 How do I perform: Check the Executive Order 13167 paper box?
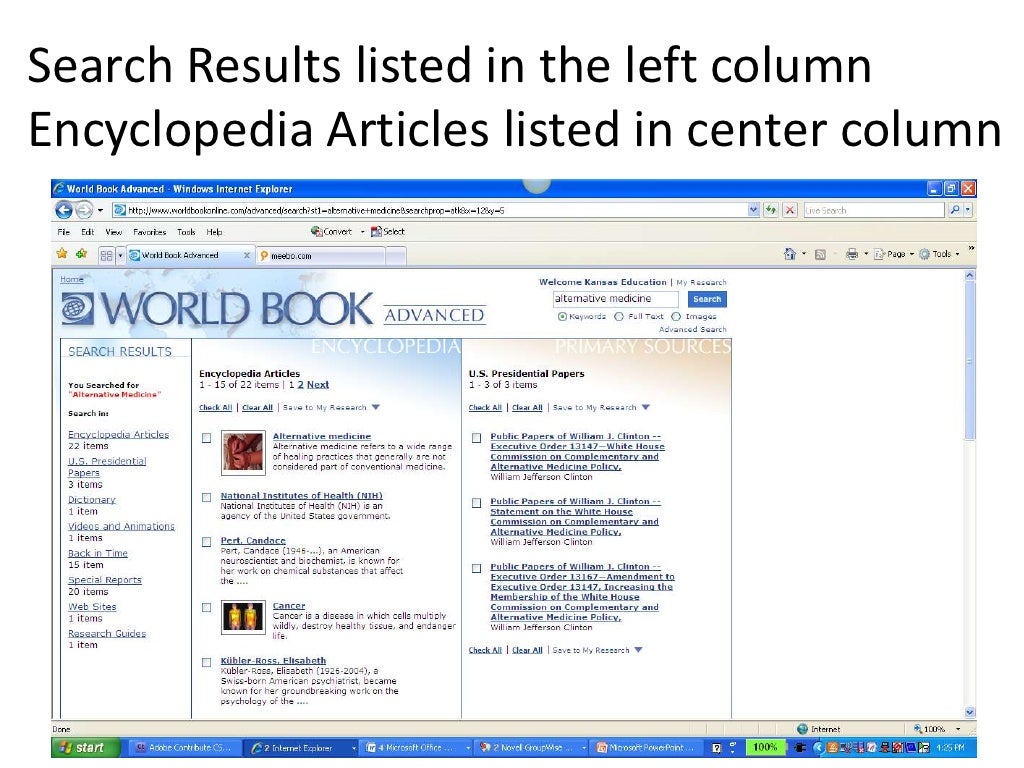click(x=477, y=569)
